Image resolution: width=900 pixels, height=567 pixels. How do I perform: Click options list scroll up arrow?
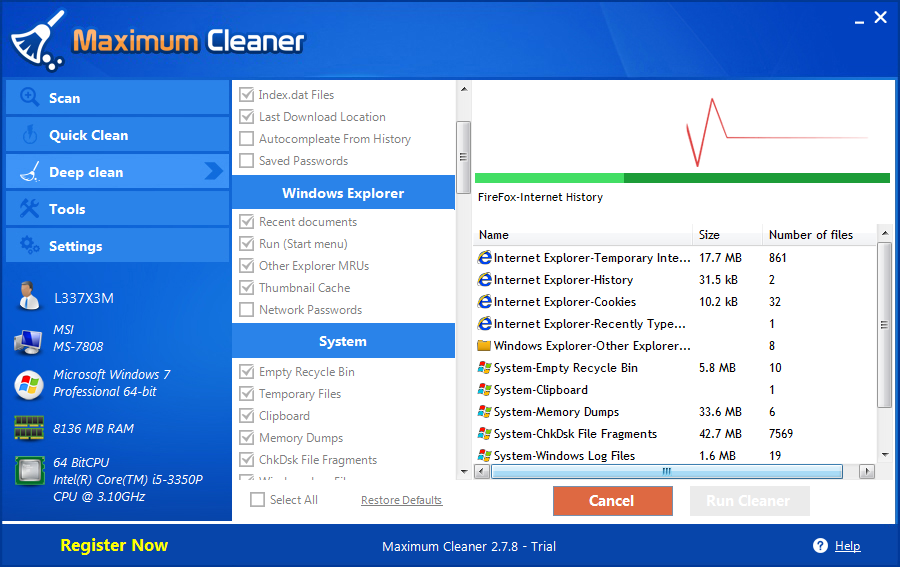[464, 89]
